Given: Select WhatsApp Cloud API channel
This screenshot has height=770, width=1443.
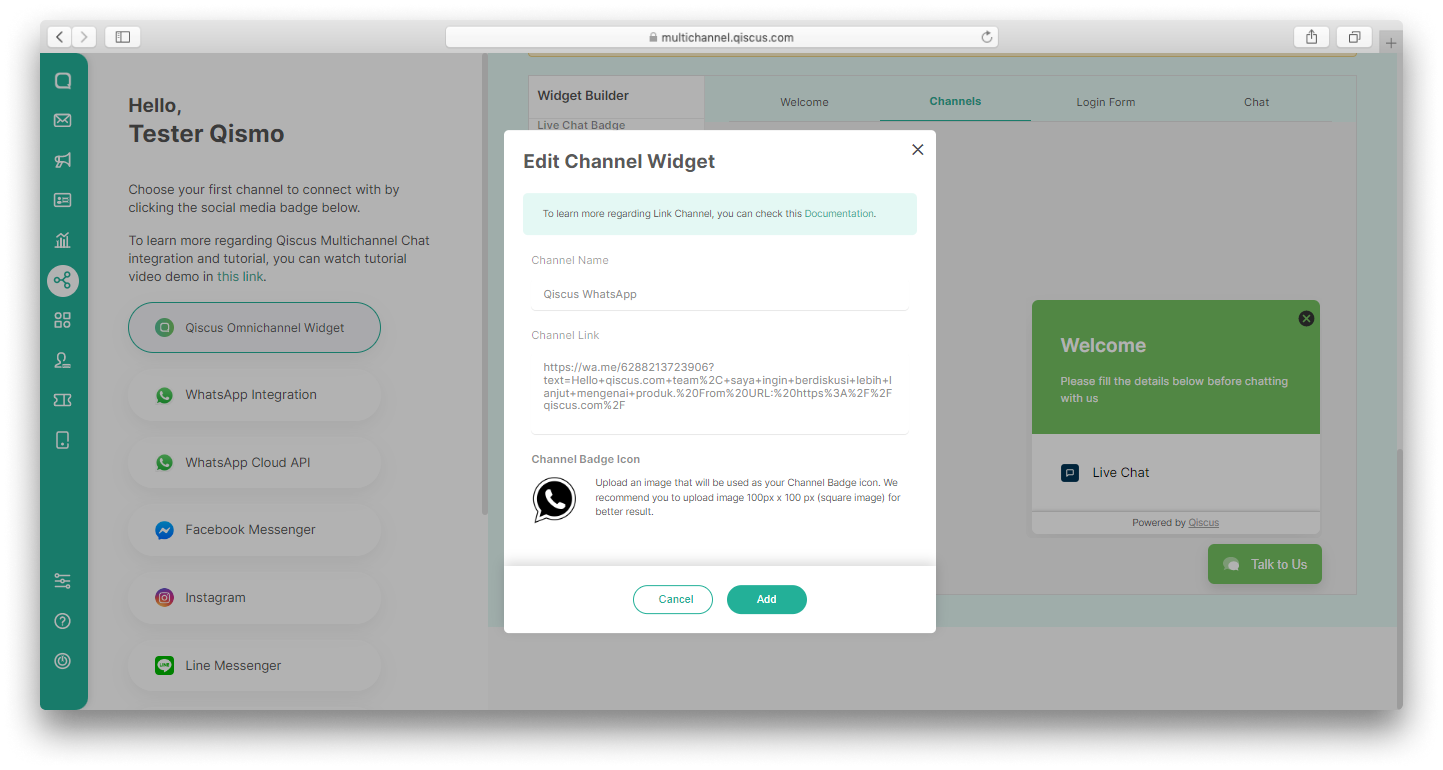Looking at the screenshot, I should coord(254,462).
